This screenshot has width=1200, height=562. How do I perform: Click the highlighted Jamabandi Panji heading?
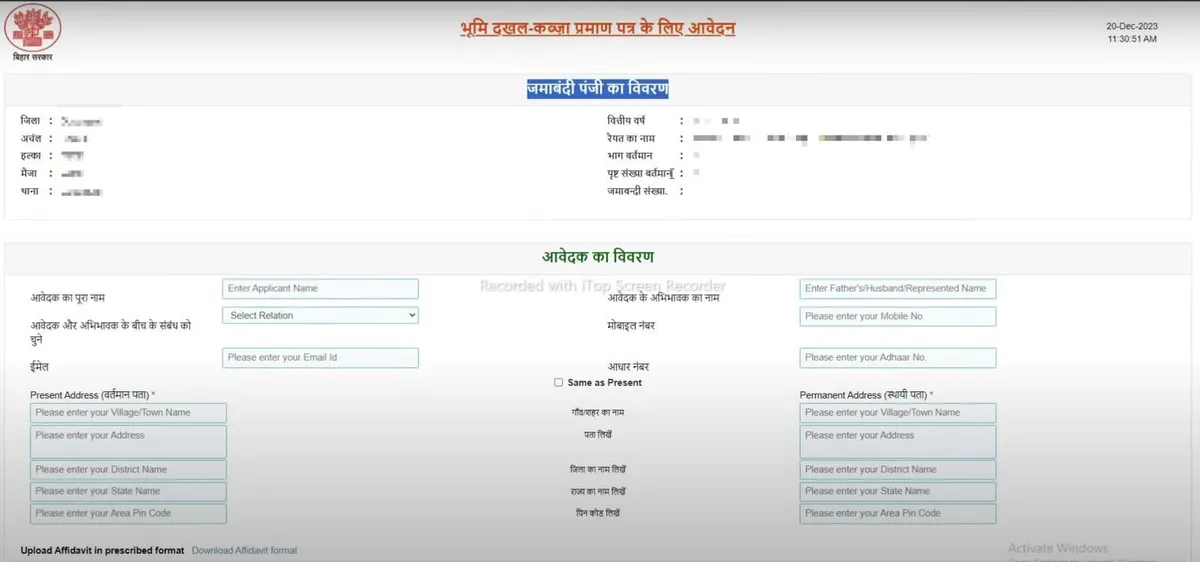pyautogui.click(x=598, y=89)
